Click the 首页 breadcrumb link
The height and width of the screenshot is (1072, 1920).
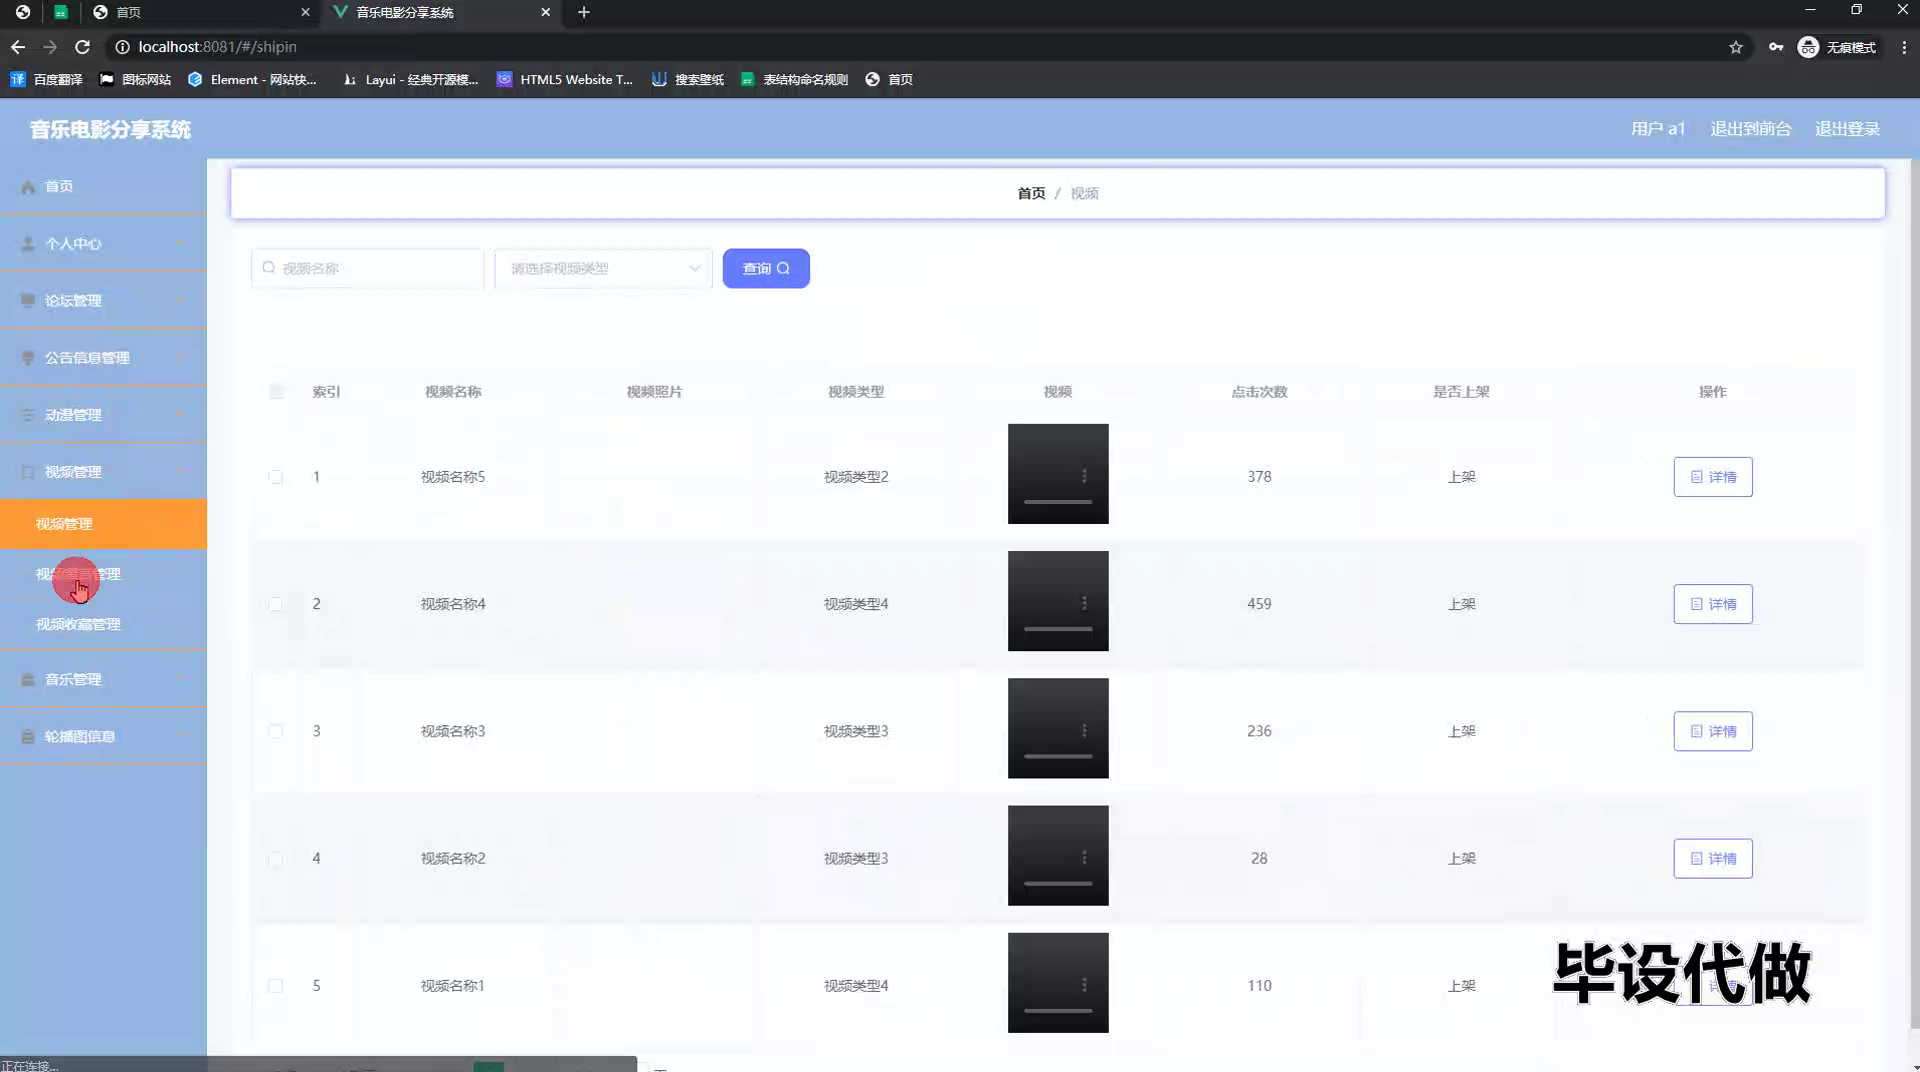pyautogui.click(x=1031, y=193)
